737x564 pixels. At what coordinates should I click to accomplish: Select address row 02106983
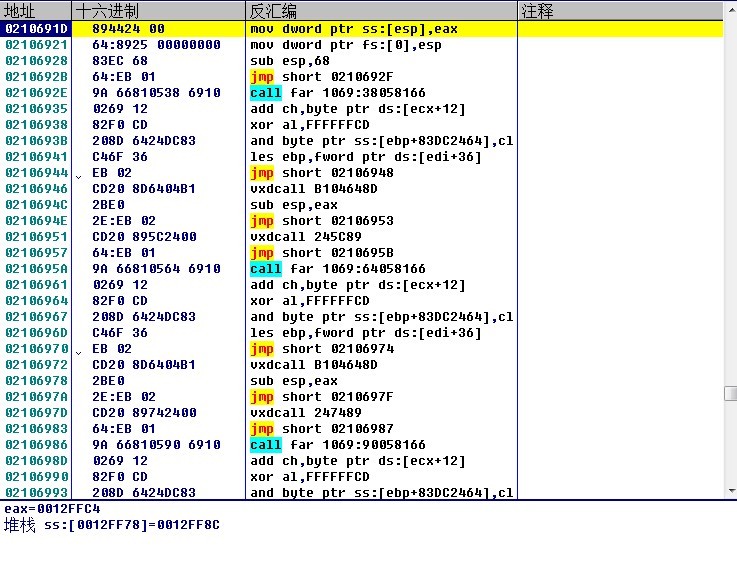[x=36, y=428]
